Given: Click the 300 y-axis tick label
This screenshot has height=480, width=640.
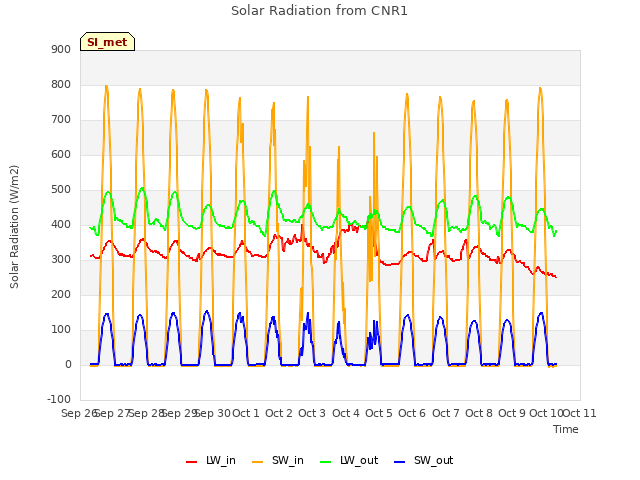Looking at the screenshot, I should (61, 260).
